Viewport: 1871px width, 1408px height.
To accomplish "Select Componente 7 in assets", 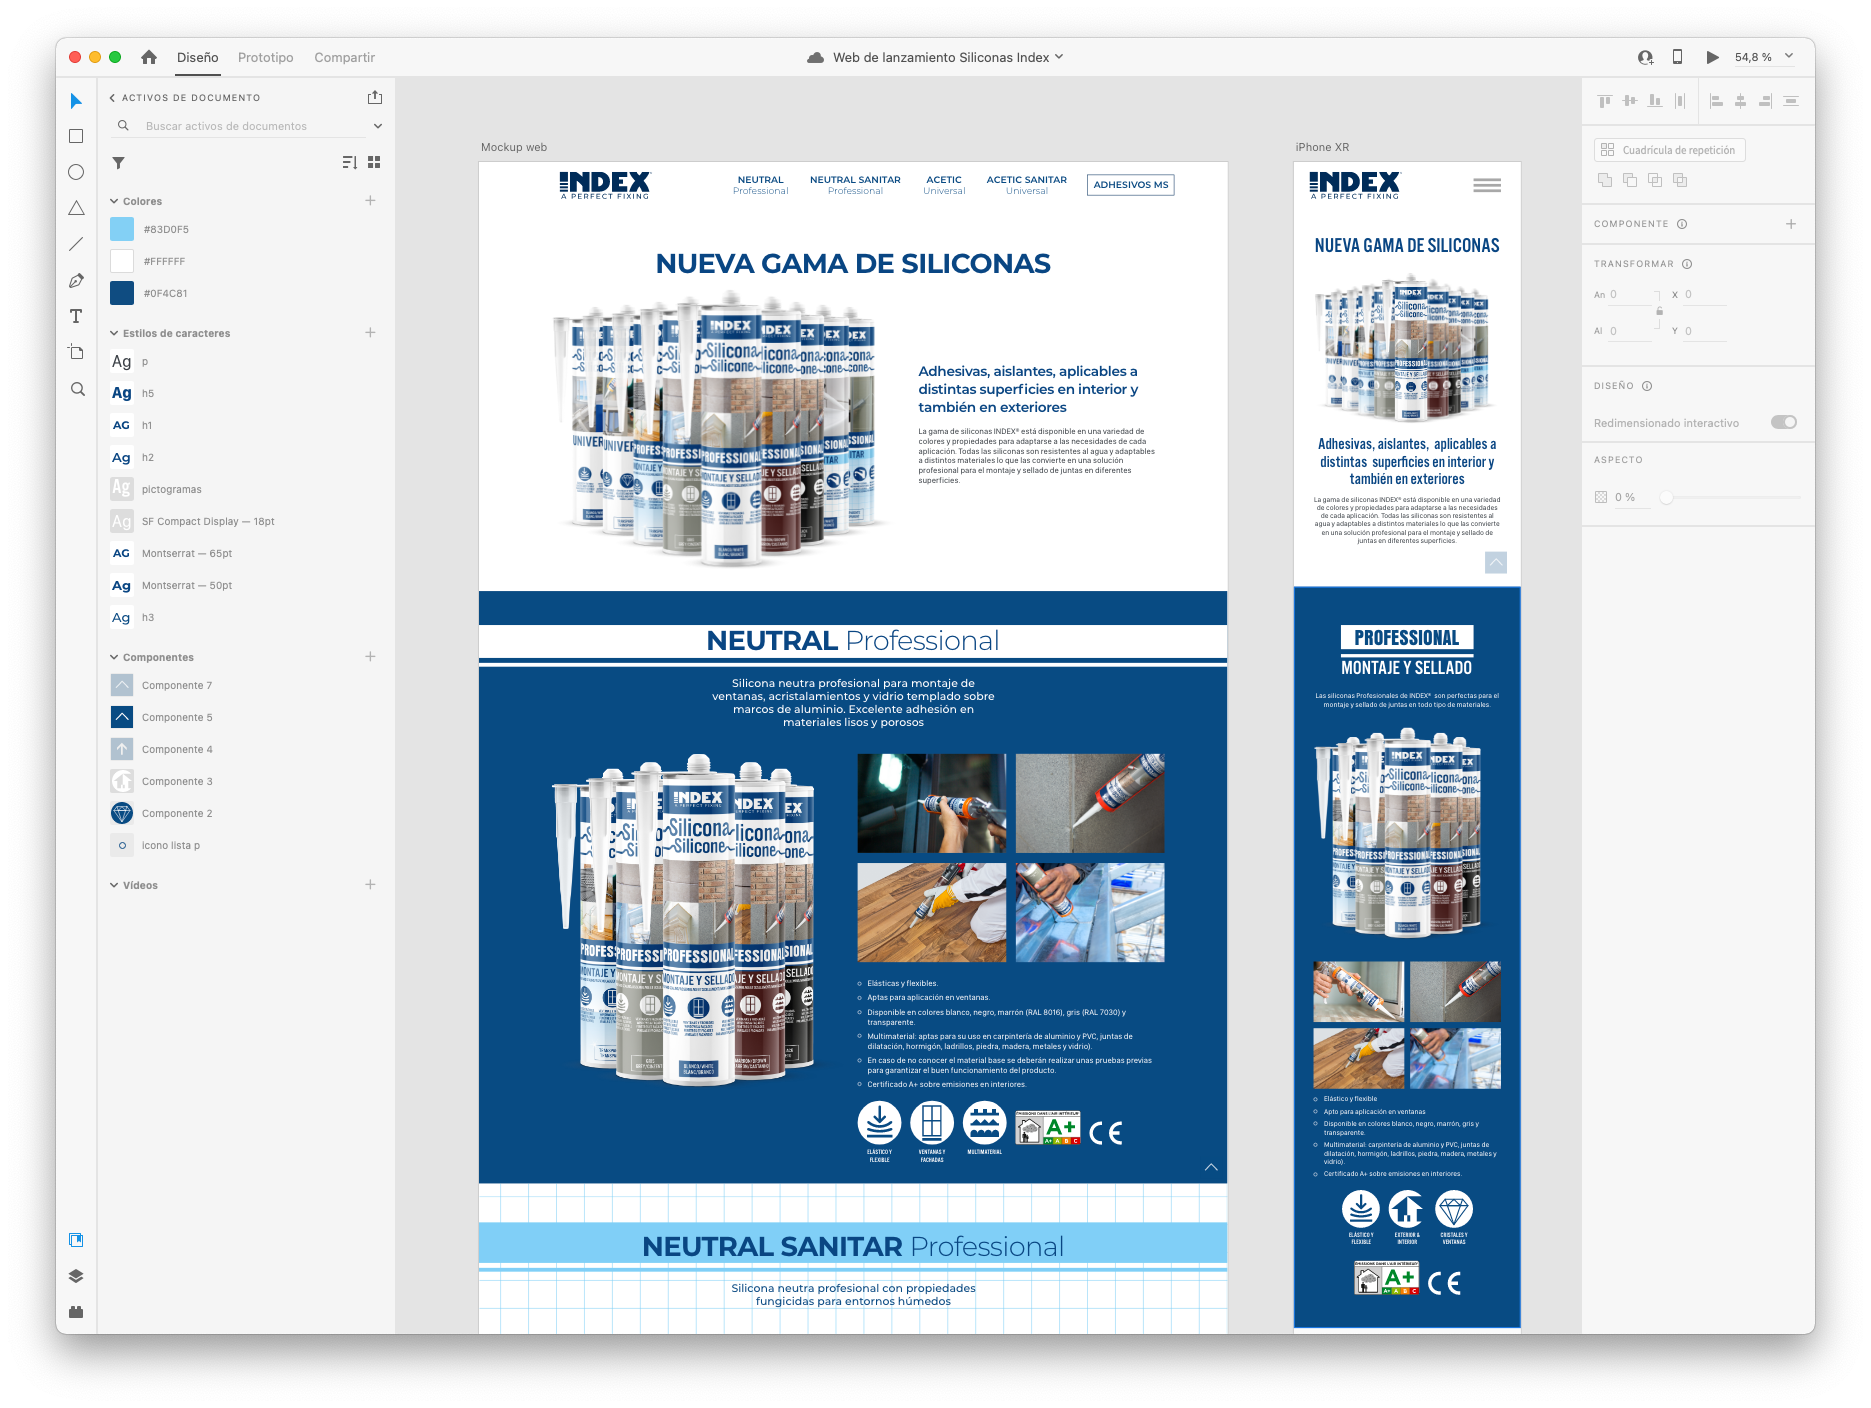I will pos(177,685).
